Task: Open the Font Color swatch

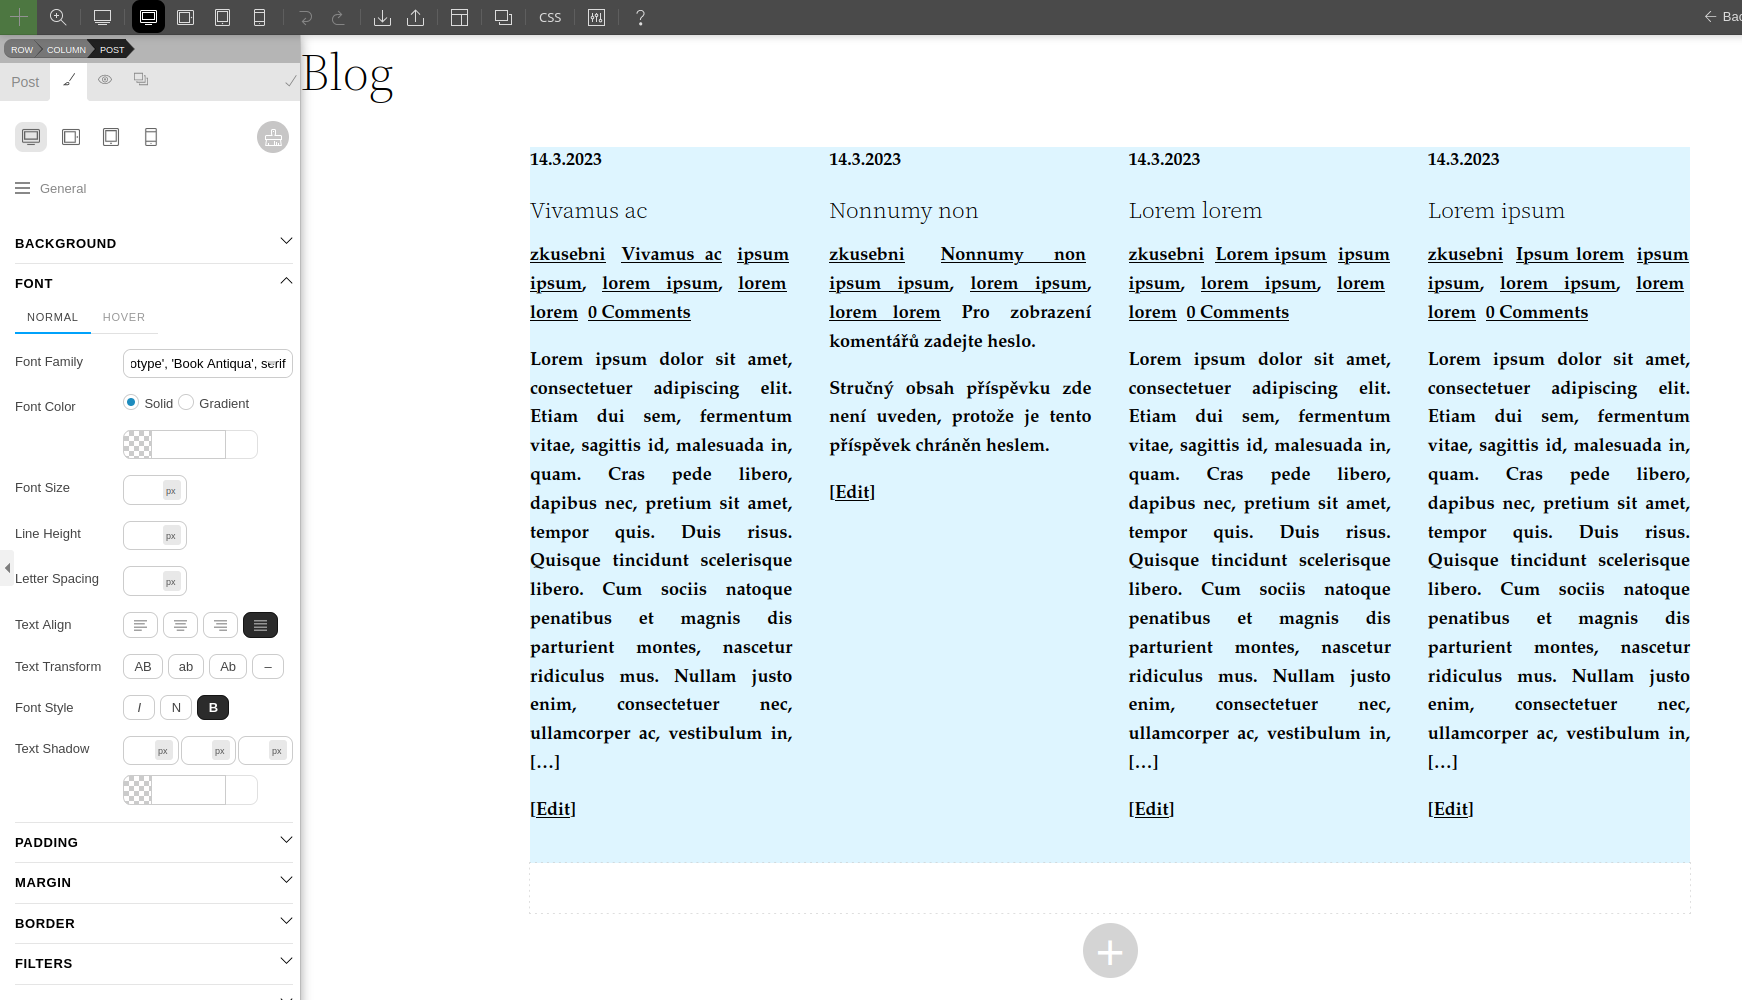Action: coord(138,444)
